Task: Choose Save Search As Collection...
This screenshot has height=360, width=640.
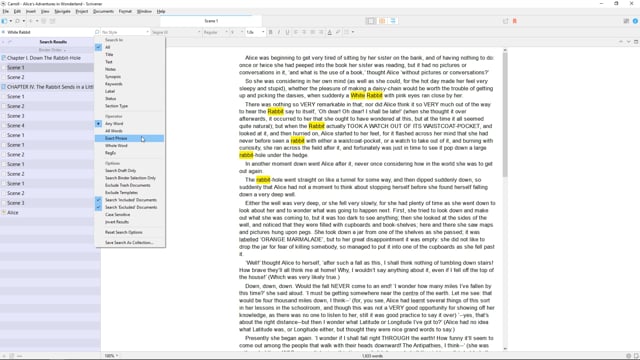Action: point(130,242)
